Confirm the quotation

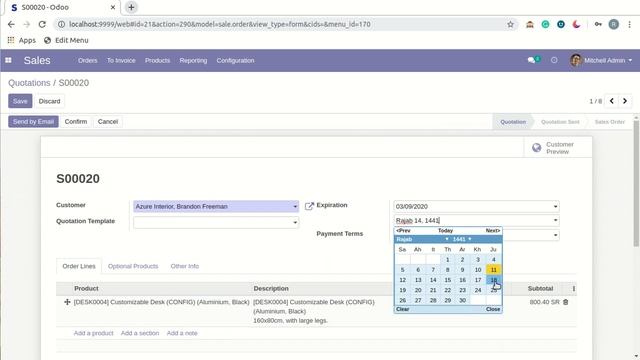(x=76, y=122)
